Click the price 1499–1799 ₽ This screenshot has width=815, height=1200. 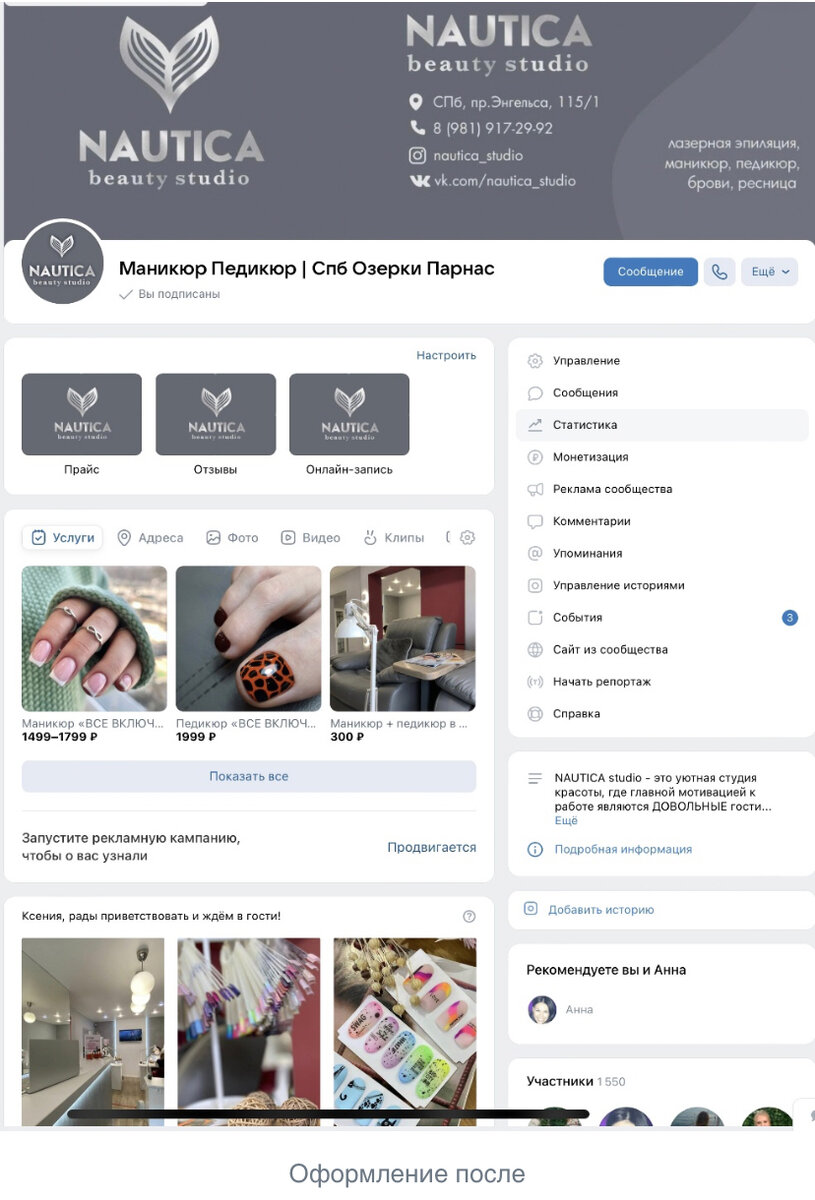pyautogui.click(x=60, y=737)
